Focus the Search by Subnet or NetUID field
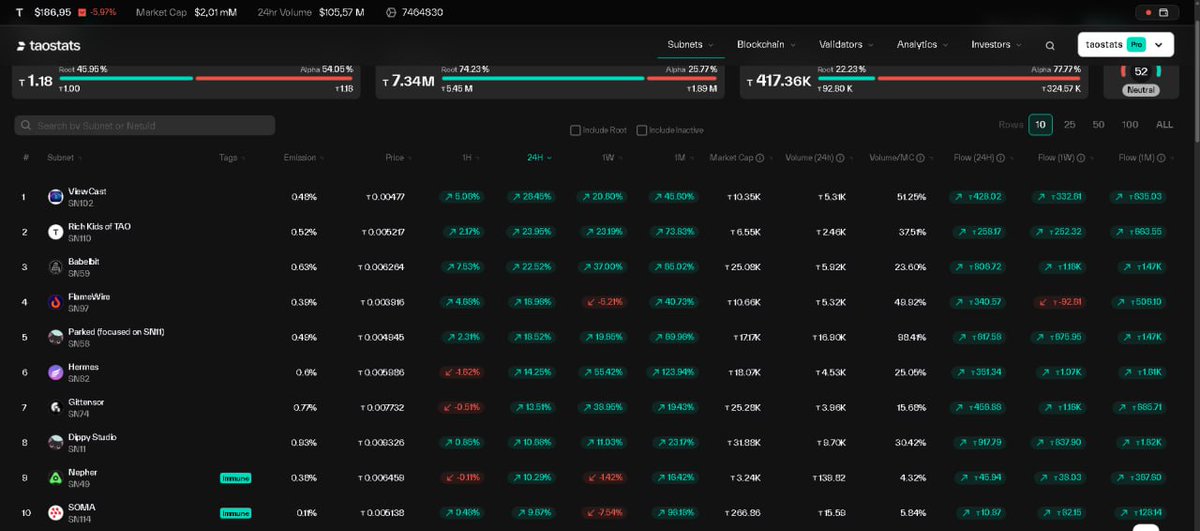The width and height of the screenshot is (1200, 531). coord(145,125)
